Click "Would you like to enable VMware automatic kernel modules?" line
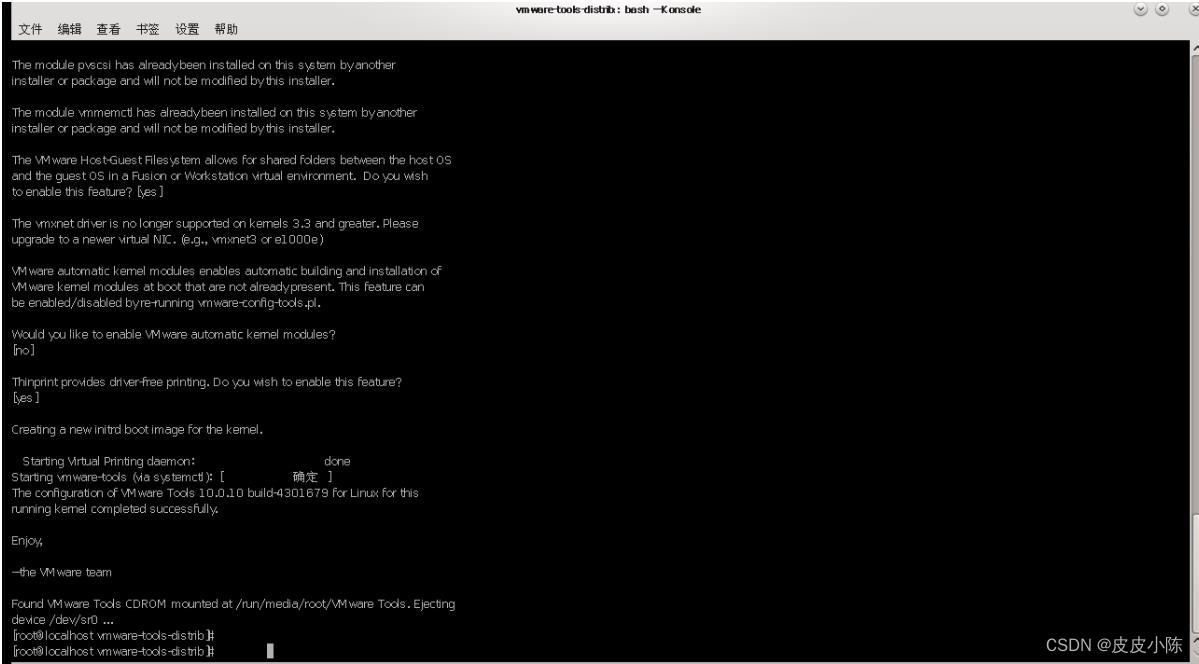Viewport: 1199px width, 664px height. click(x=174, y=334)
